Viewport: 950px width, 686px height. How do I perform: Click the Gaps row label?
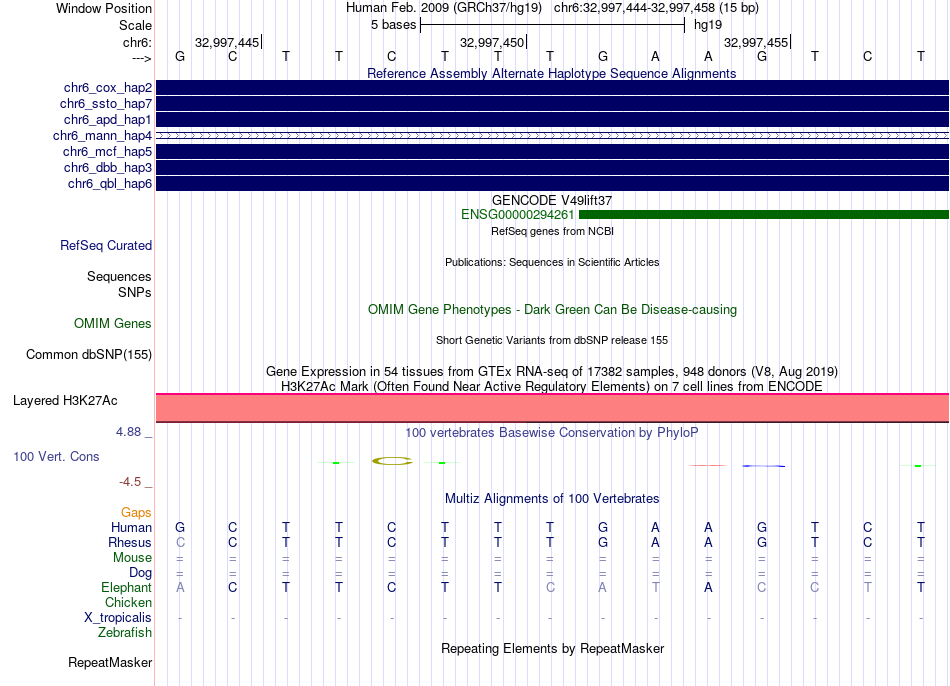[136, 513]
